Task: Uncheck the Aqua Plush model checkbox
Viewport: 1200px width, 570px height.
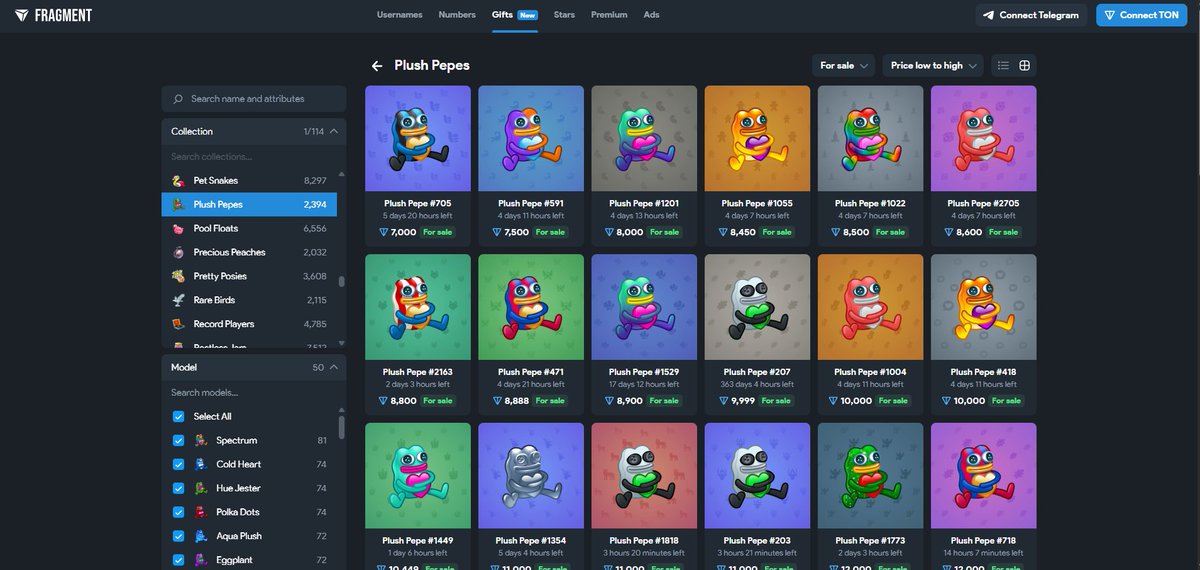Action: click(179, 537)
